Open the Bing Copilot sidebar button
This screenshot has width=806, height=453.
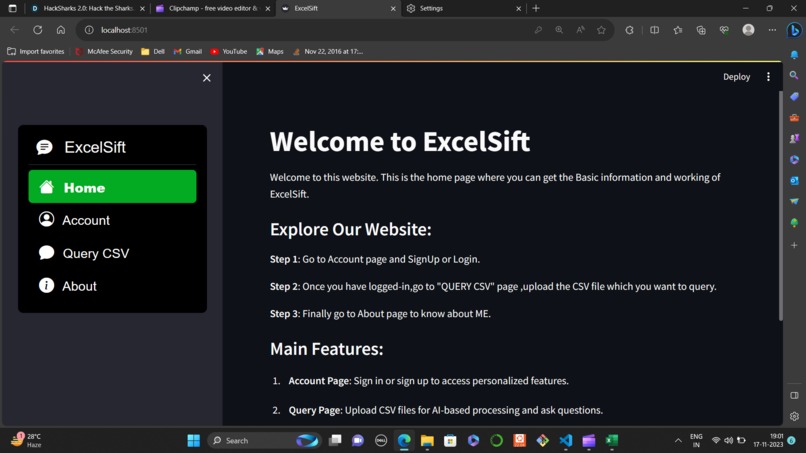(794, 30)
